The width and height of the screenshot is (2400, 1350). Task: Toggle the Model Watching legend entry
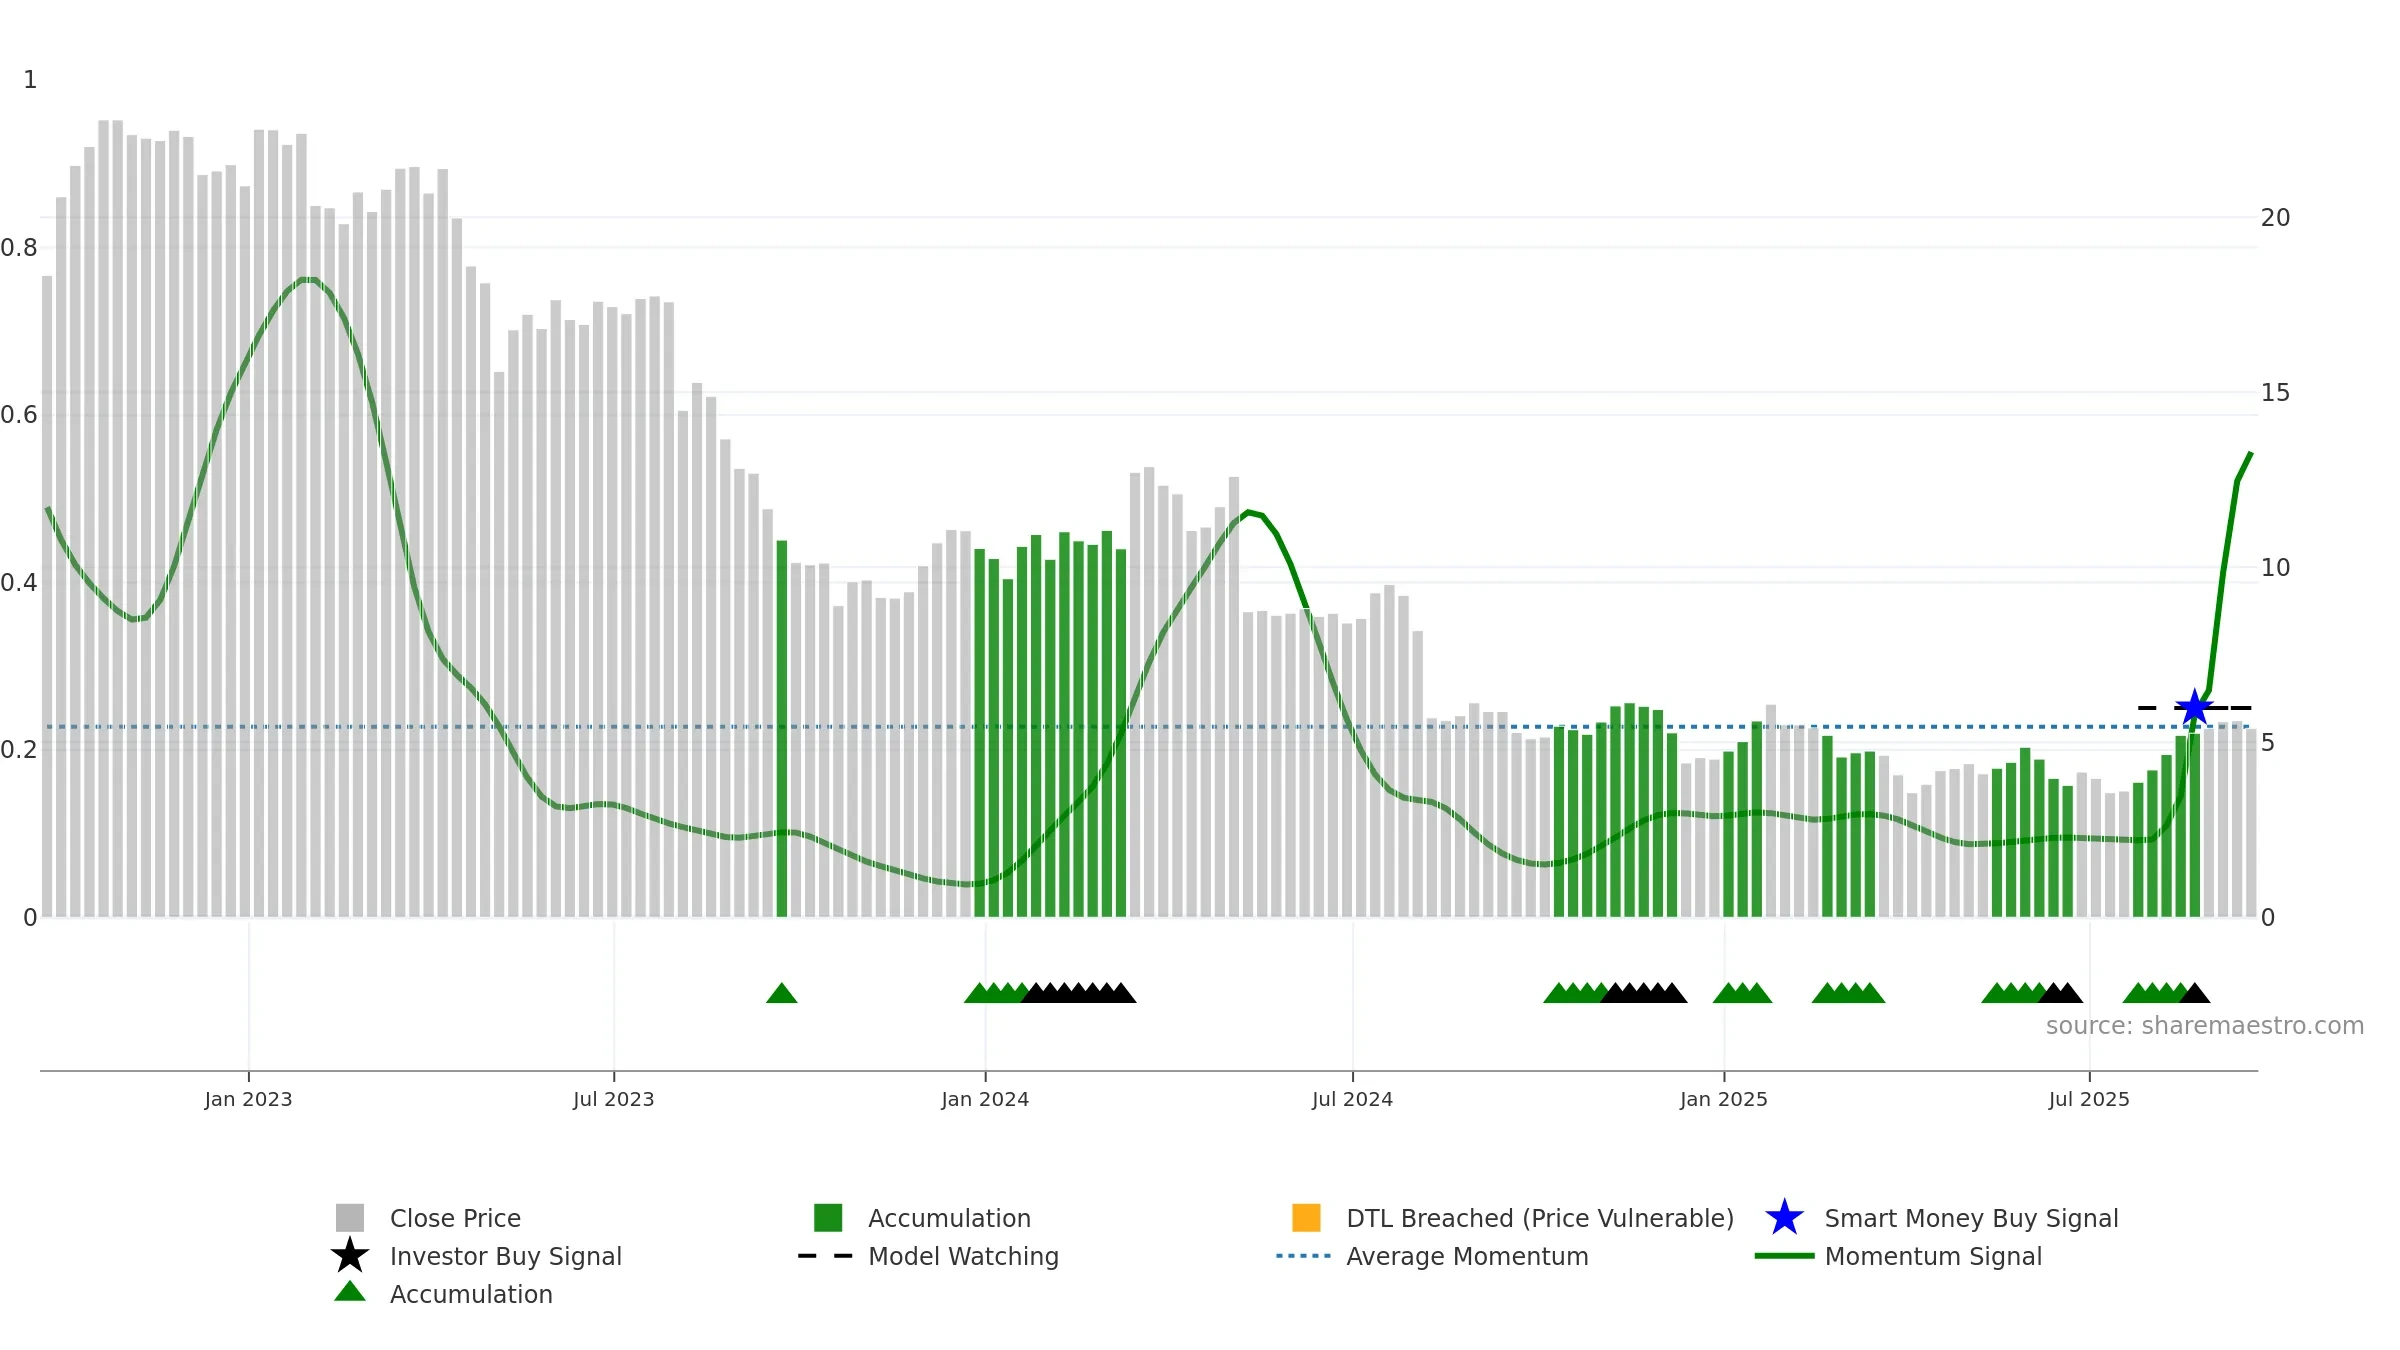928,1256
